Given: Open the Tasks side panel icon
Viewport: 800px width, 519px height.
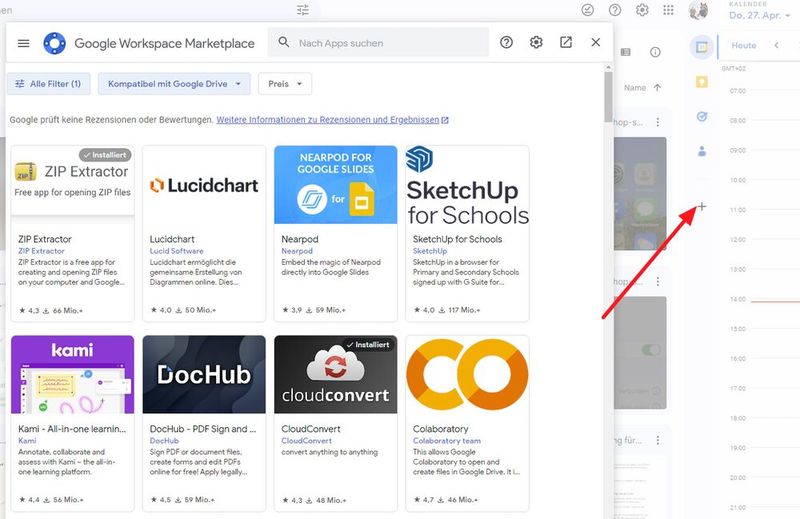Looking at the screenshot, I should pyautogui.click(x=702, y=116).
